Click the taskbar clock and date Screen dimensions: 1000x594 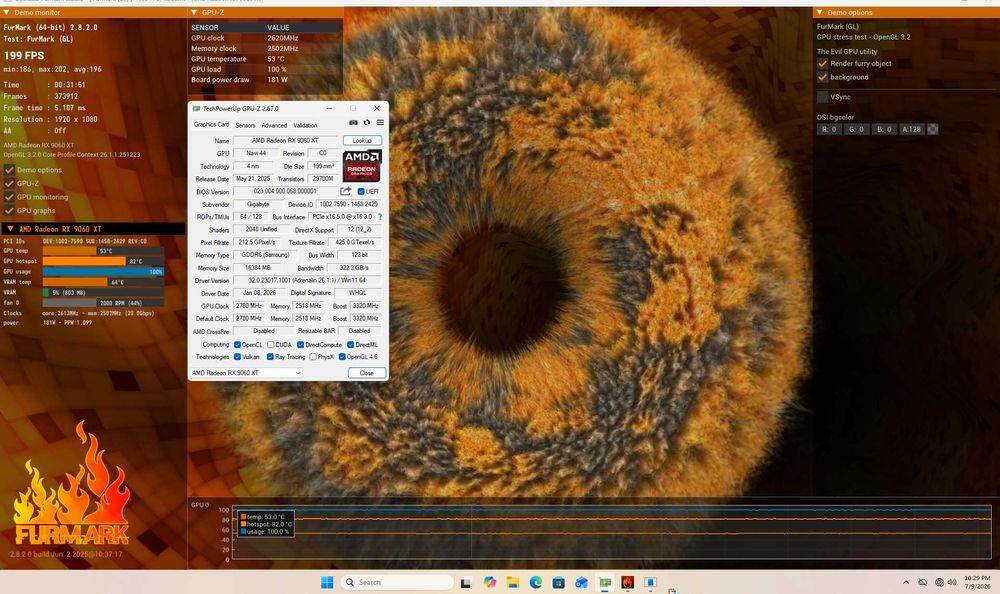pos(977,582)
